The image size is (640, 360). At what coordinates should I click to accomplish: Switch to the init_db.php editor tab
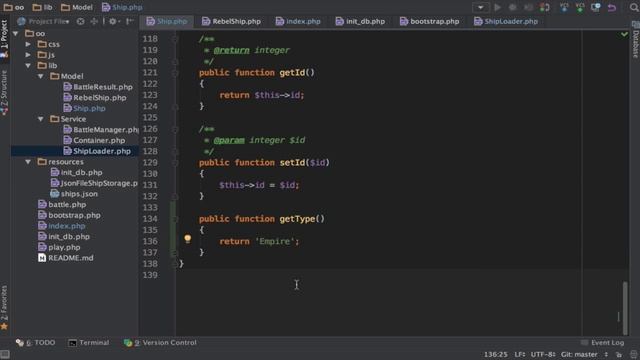coord(360,21)
